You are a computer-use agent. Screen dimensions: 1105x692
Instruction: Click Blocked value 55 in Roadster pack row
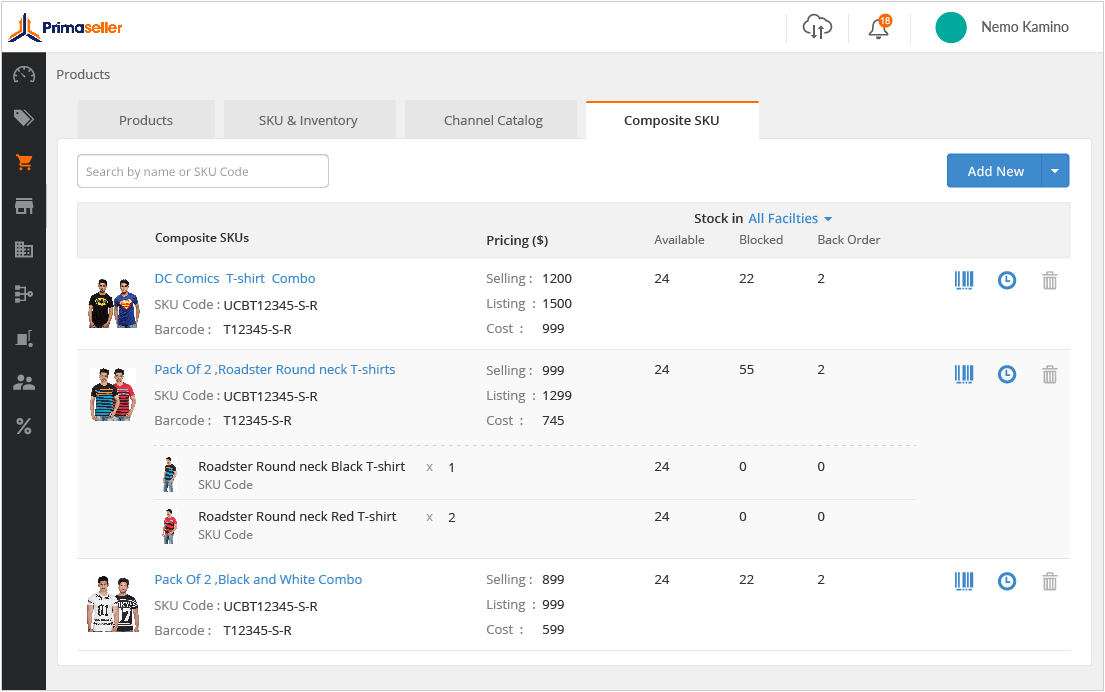[746, 370]
